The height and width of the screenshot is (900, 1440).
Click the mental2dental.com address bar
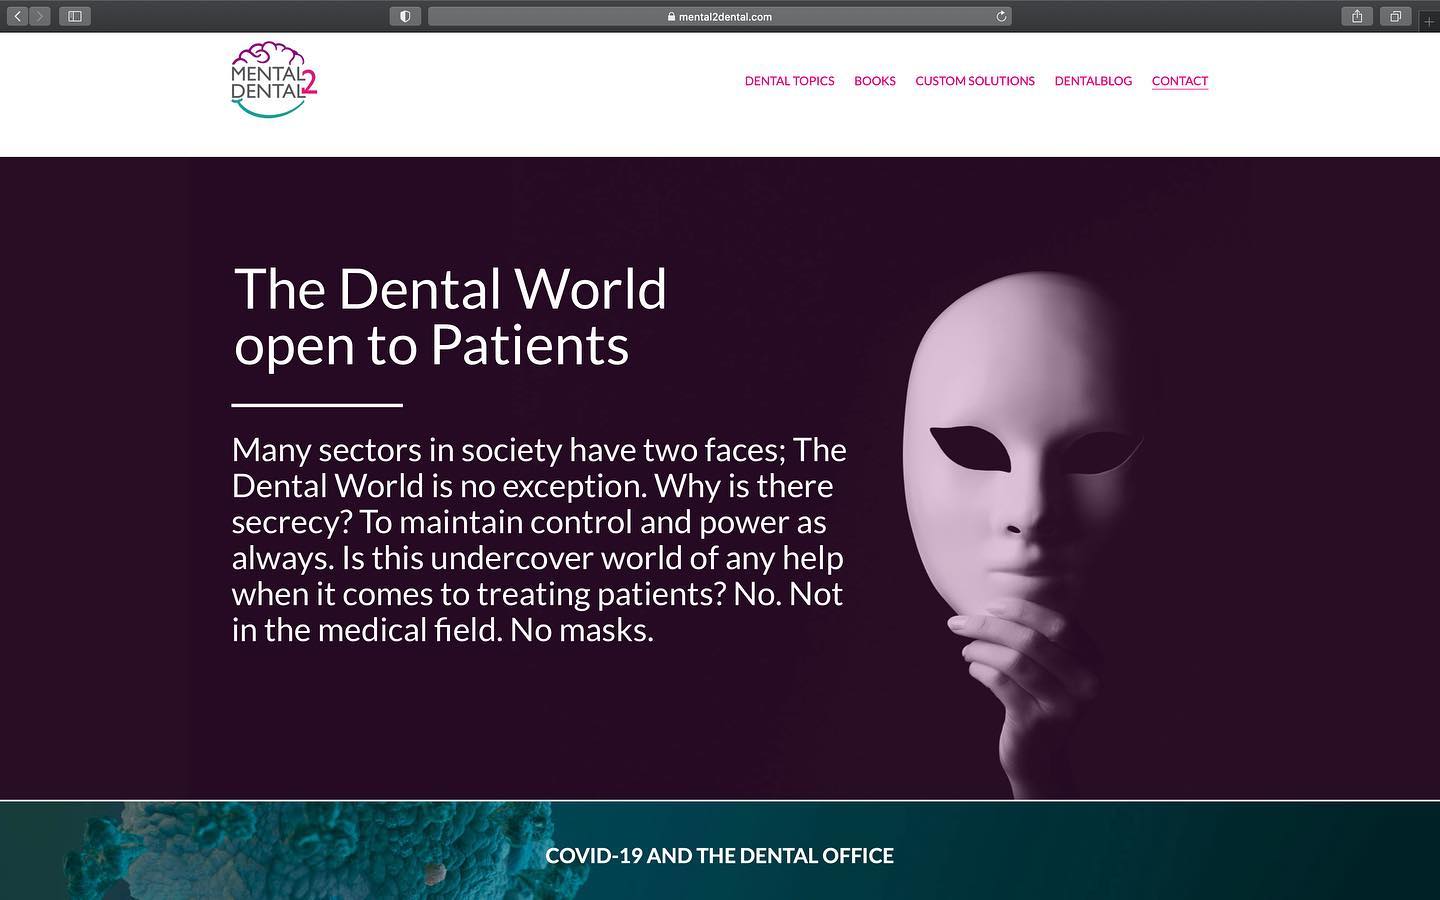point(720,16)
